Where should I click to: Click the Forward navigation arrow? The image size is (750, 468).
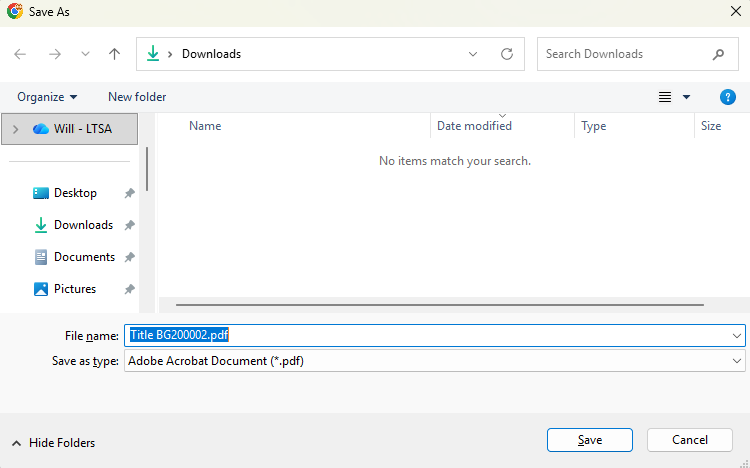[55, 54]
